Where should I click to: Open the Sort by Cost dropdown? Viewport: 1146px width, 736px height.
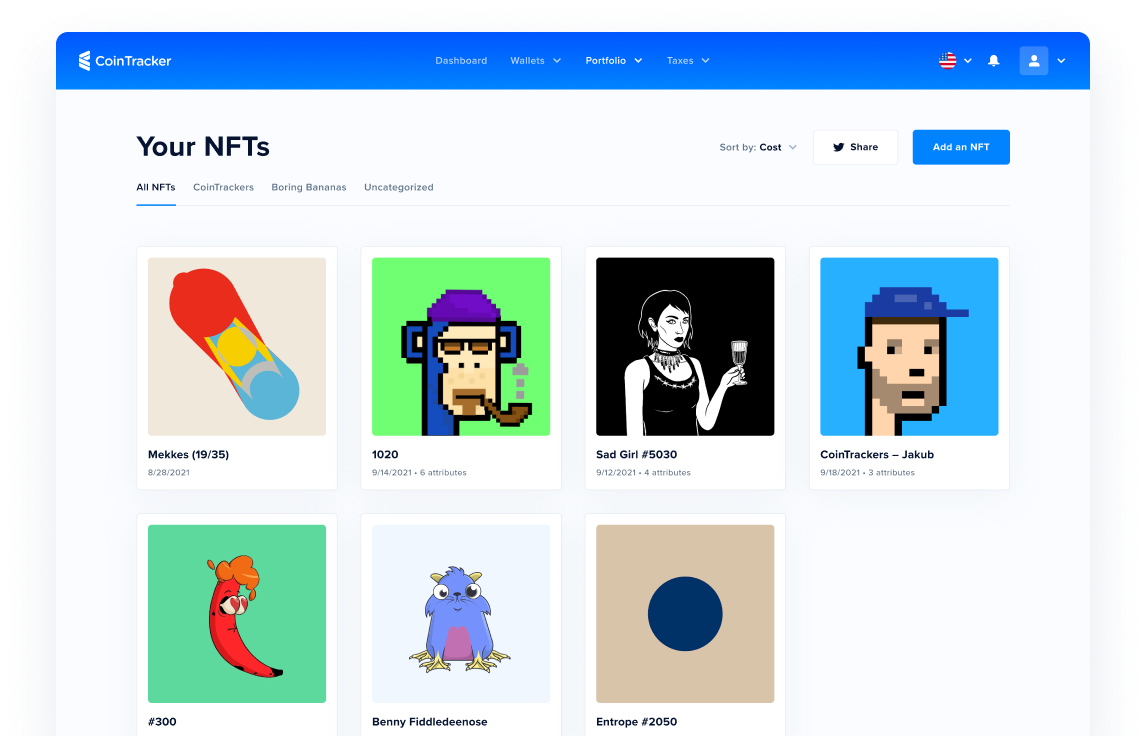[x=758, y=147]
